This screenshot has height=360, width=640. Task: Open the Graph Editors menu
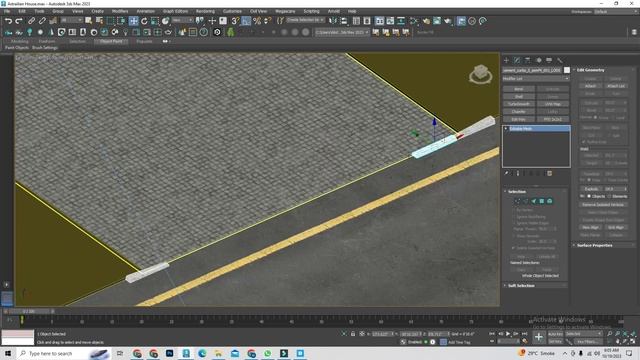(176, 11)
